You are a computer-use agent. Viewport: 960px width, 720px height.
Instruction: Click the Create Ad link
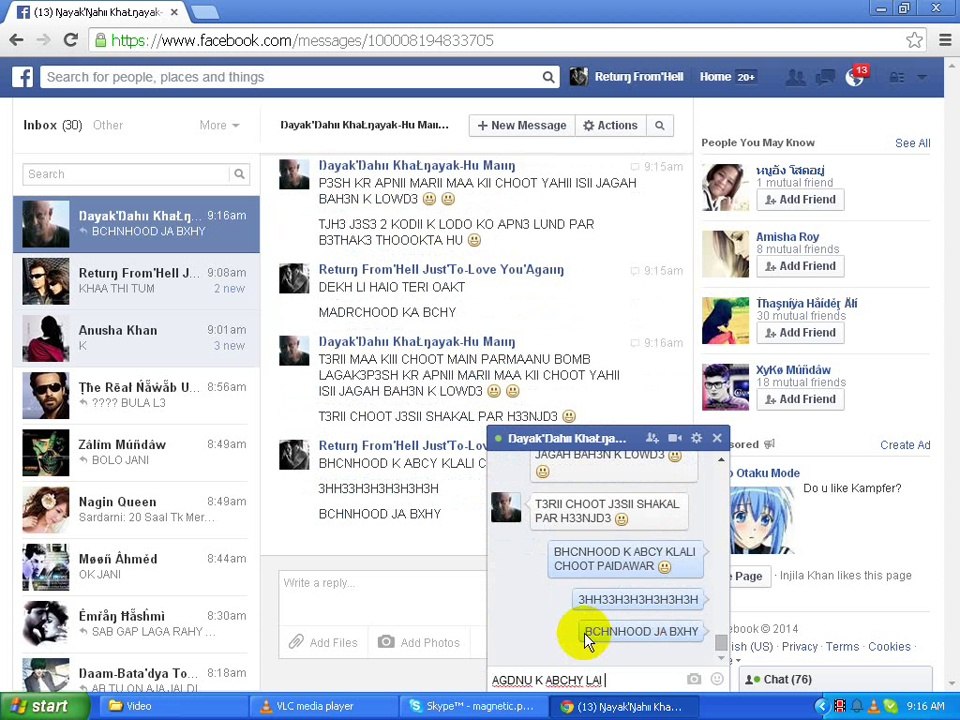(x=905, y=445)
